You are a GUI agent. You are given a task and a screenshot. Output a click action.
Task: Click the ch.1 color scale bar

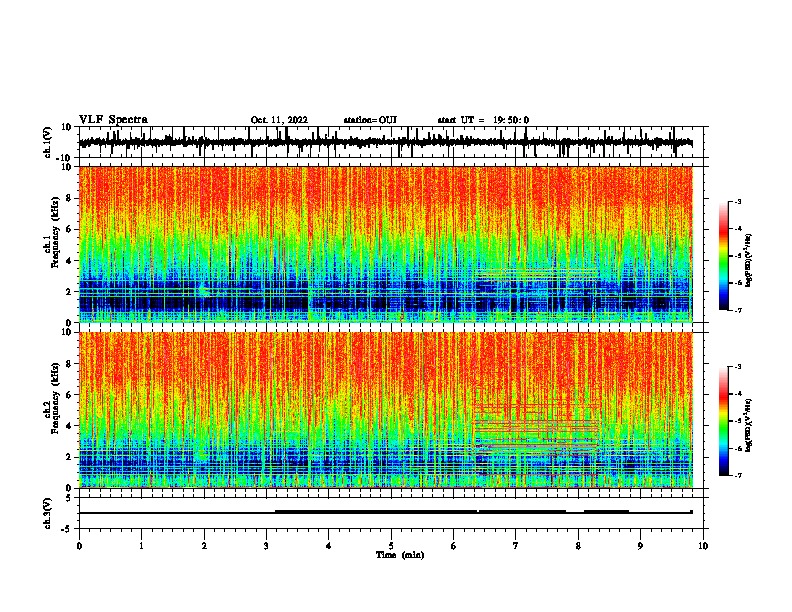pos(724,256)
